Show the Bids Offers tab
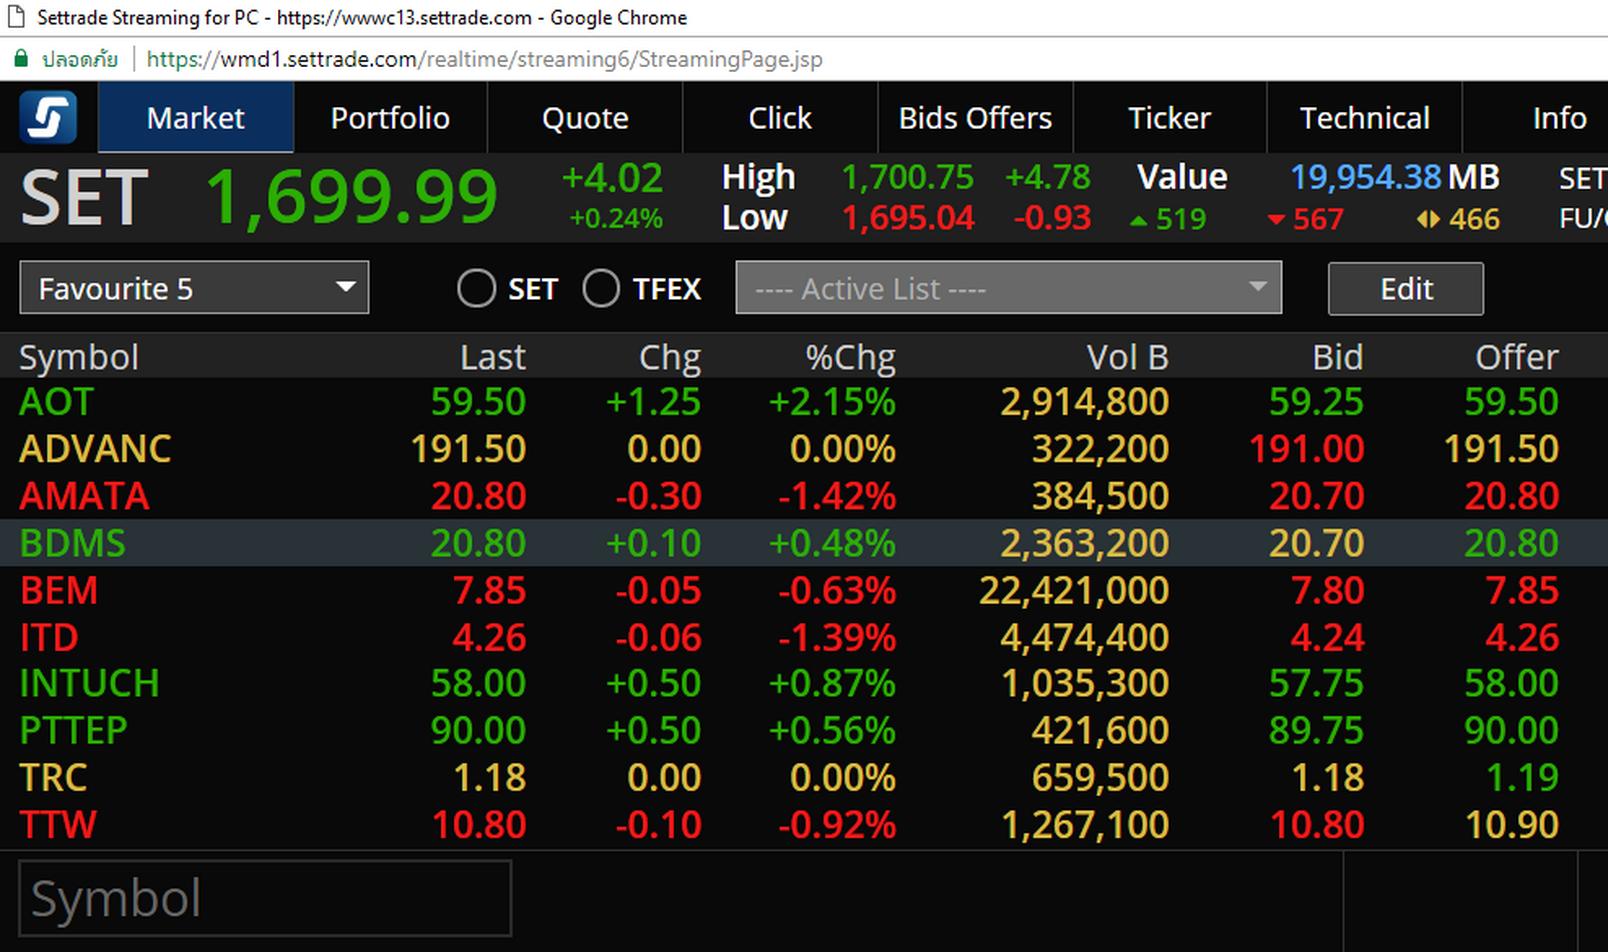 coord(975,117)
